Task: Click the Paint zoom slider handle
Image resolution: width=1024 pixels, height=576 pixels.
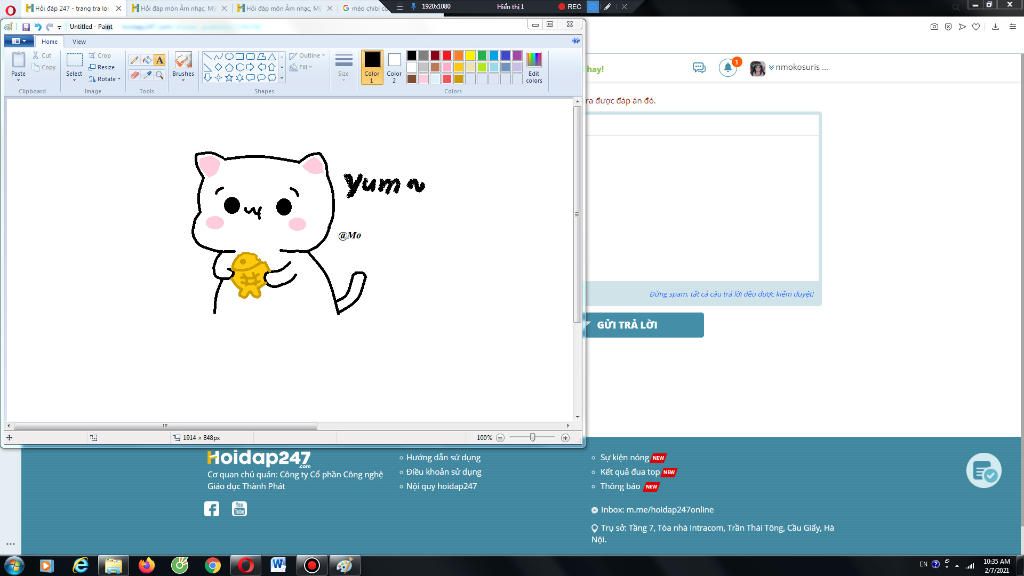Action: coord(532,438)
